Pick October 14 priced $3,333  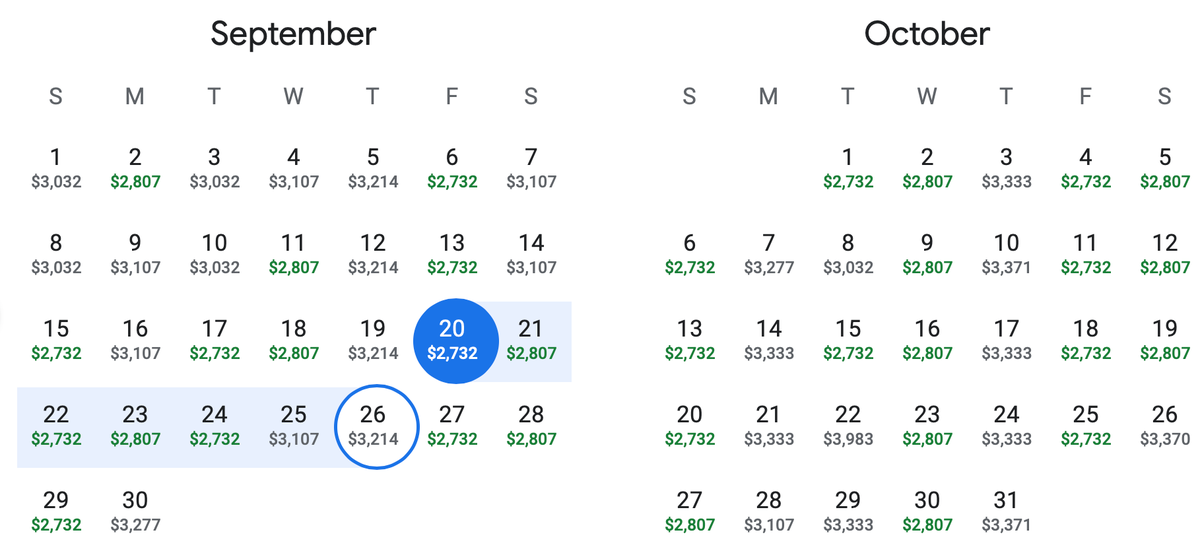[x=768, y=340]
